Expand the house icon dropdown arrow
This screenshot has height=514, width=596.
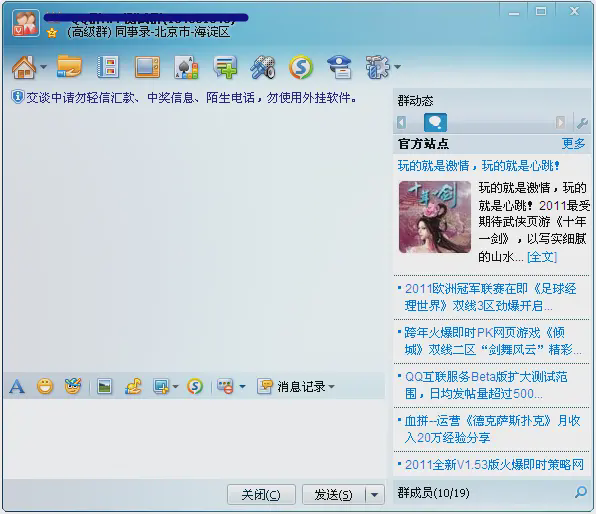[x=43, y=67]
